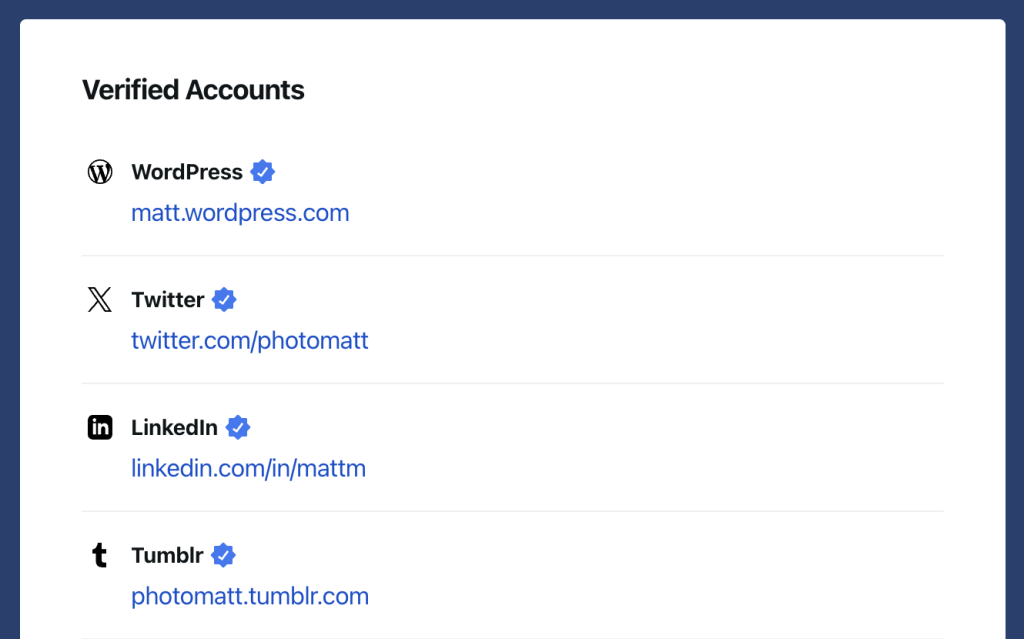Click the Tumblr account name label
Viewport: 1024px width, 639px height.
pyautogui.click(x=167, y=556)
